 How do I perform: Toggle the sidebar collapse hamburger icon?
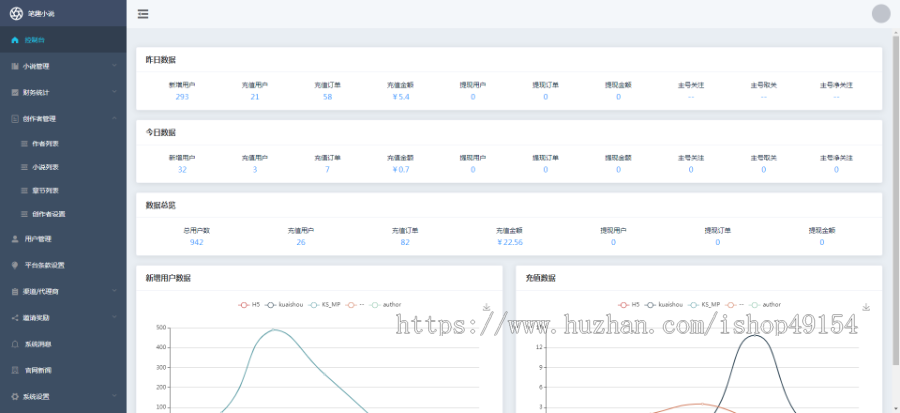pyautogui.click(x=143, y=14)
